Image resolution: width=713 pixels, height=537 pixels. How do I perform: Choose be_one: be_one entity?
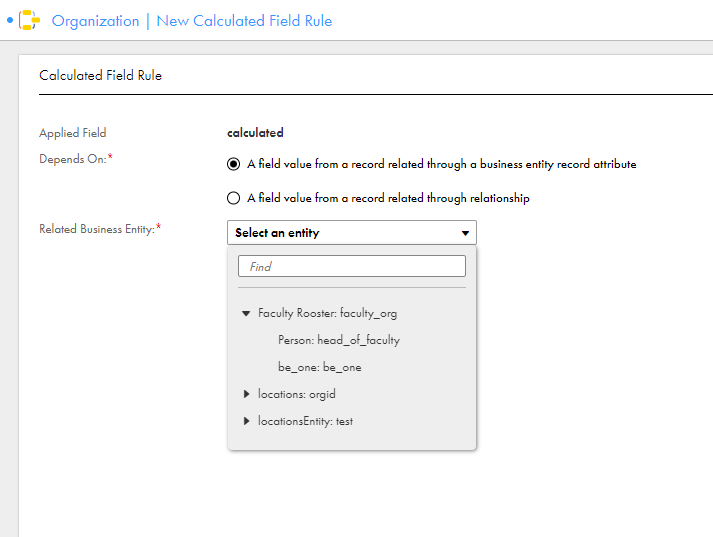pos(320,367)
